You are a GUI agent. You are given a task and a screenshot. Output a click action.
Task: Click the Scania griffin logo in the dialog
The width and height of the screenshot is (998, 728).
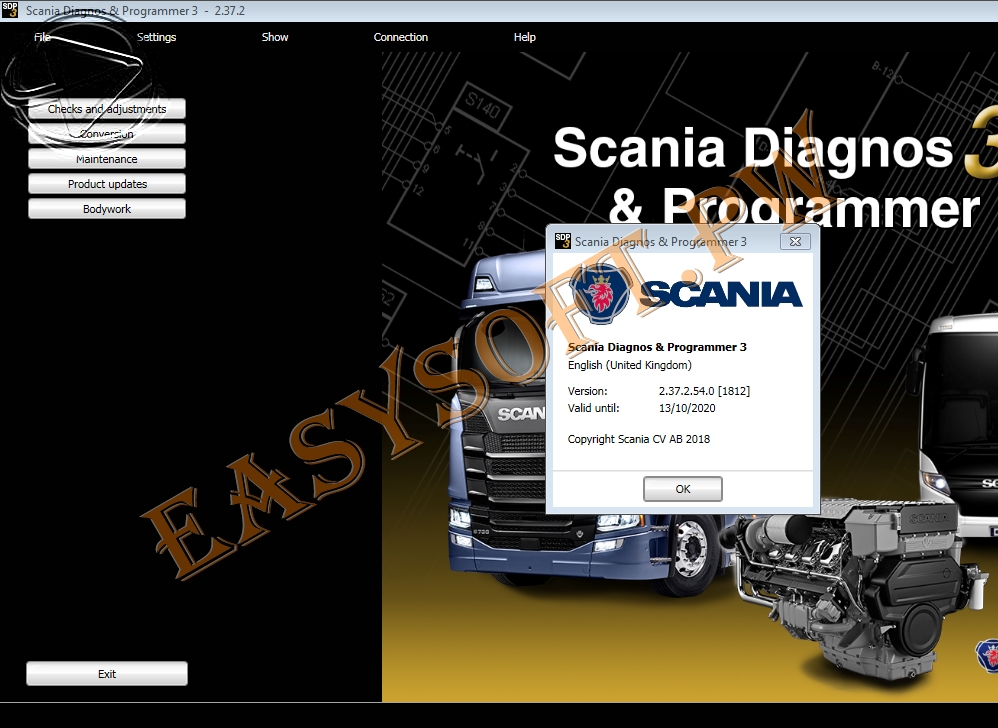click(x=598, y=293)
